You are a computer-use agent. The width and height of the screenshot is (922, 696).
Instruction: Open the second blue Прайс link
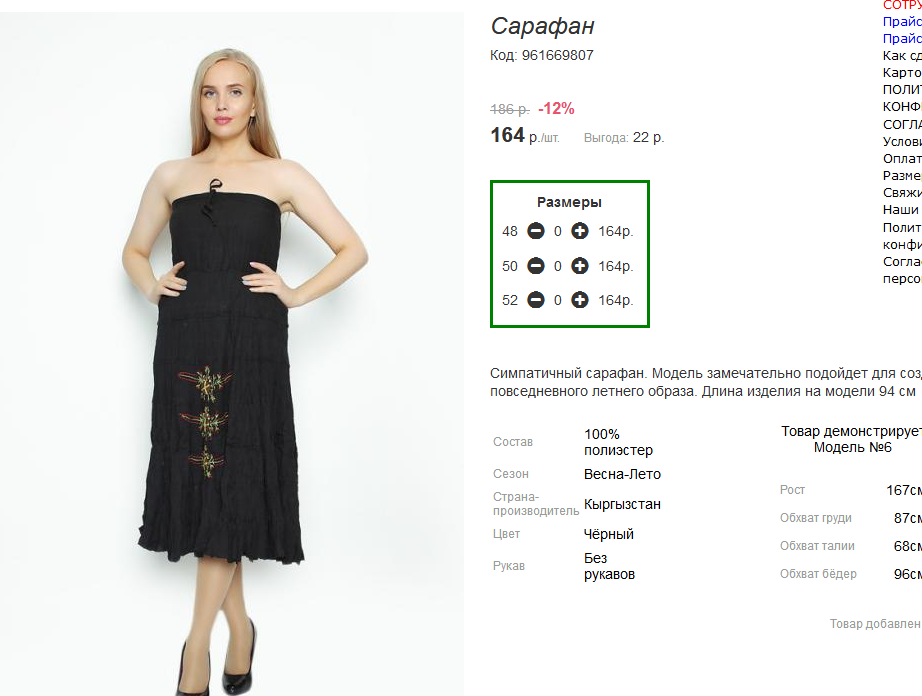coord(902,39)
